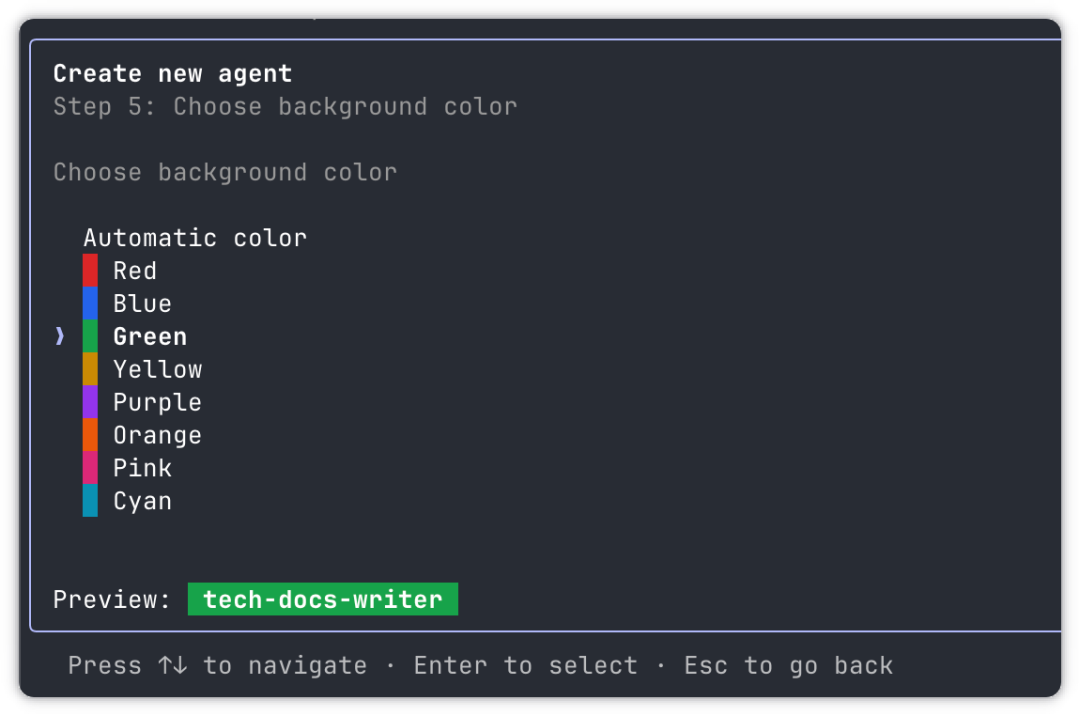Screen dimensions: 1080x716
Task: Select the highlighted Green option
Action: 149,337
